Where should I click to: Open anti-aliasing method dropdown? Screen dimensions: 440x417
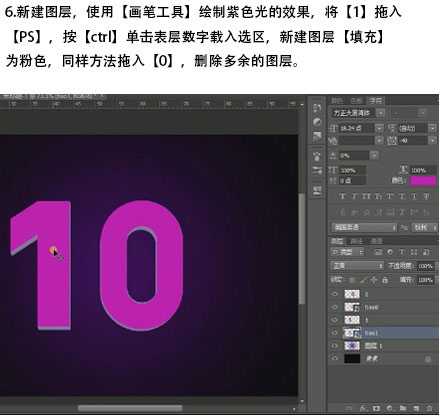(425, 228)
